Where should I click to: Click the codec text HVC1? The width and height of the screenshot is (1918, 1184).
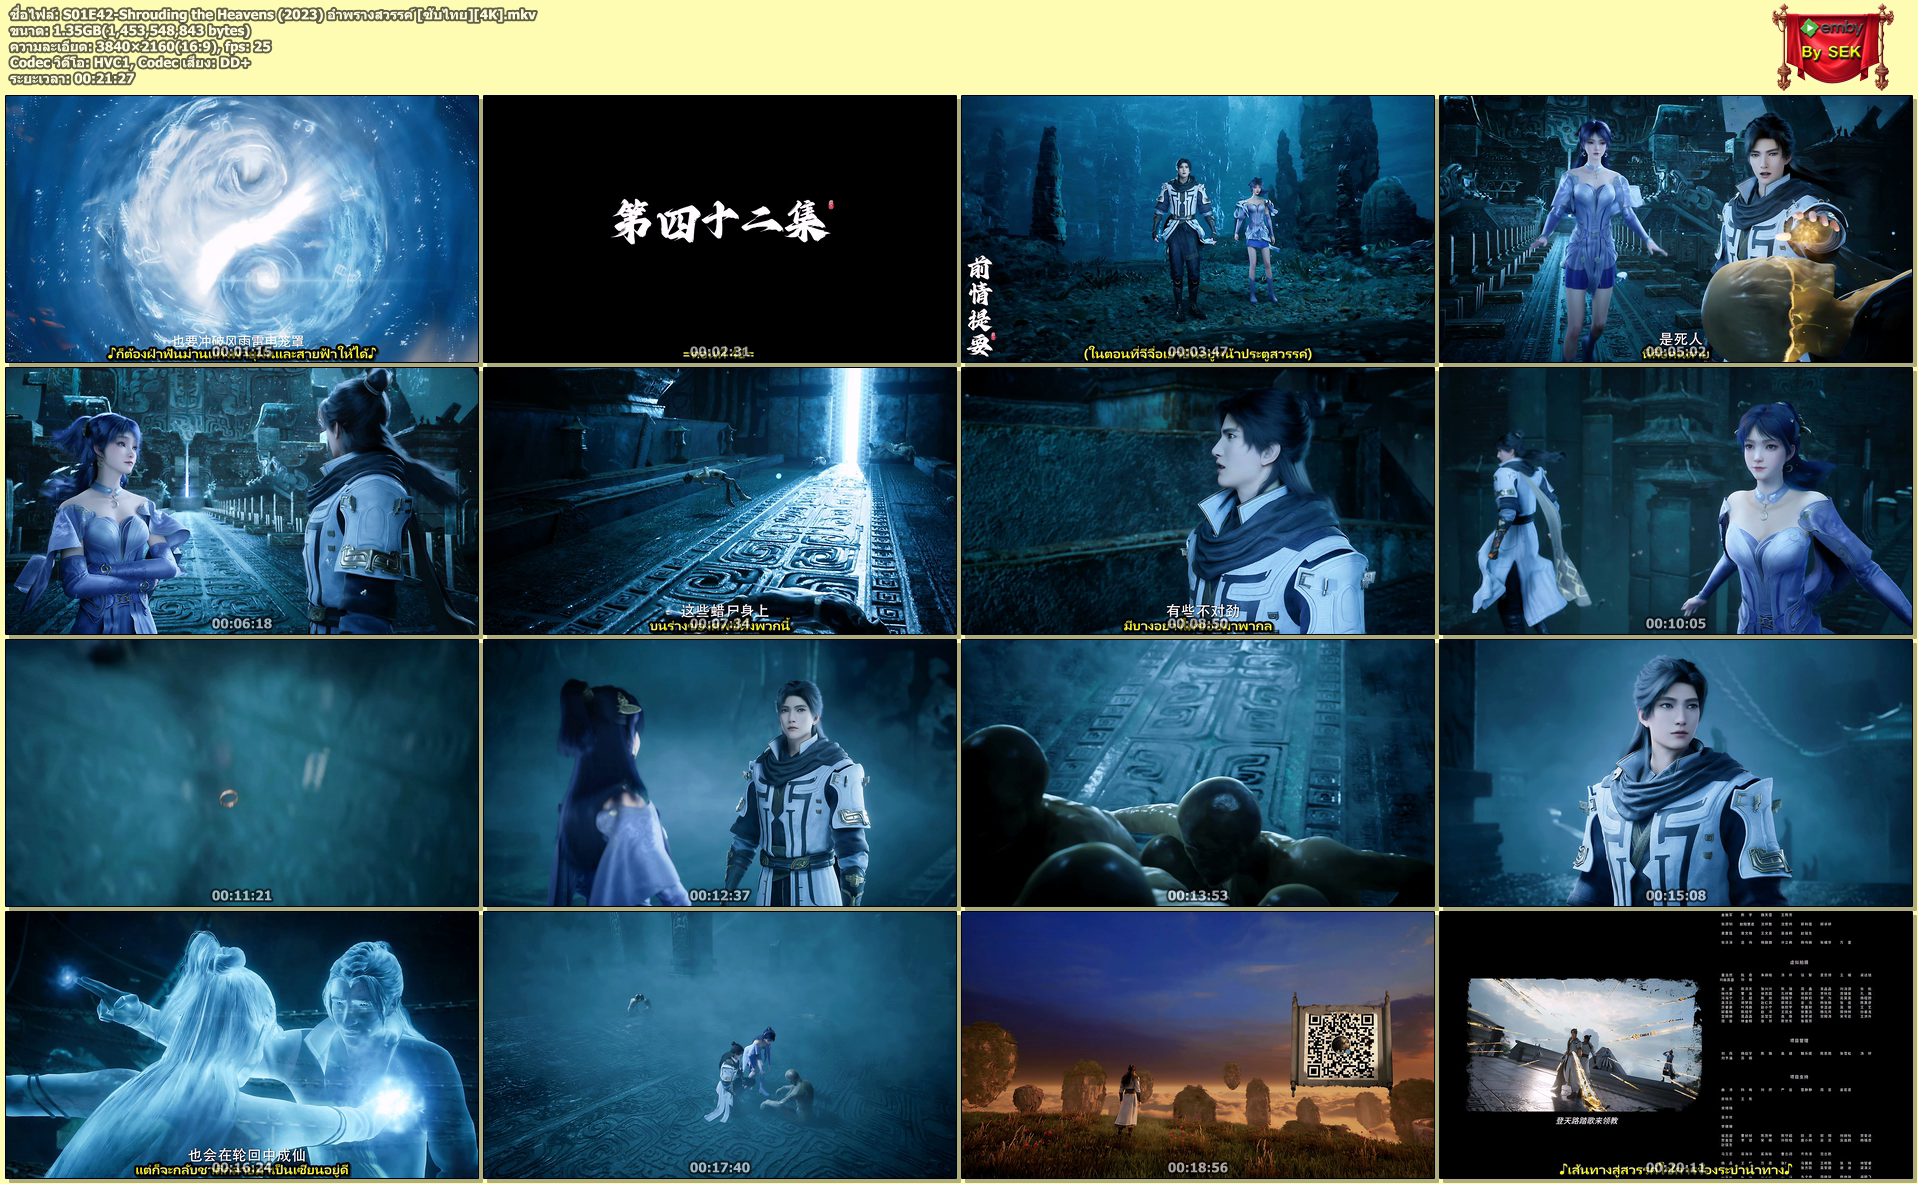(x=111, y=62)
